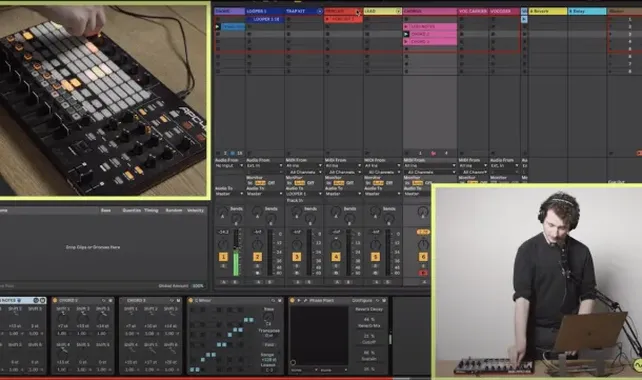The width and height of the screenshot is (642, 380).
Task: Click the Fold button in C Minor device
Action: 269,345
